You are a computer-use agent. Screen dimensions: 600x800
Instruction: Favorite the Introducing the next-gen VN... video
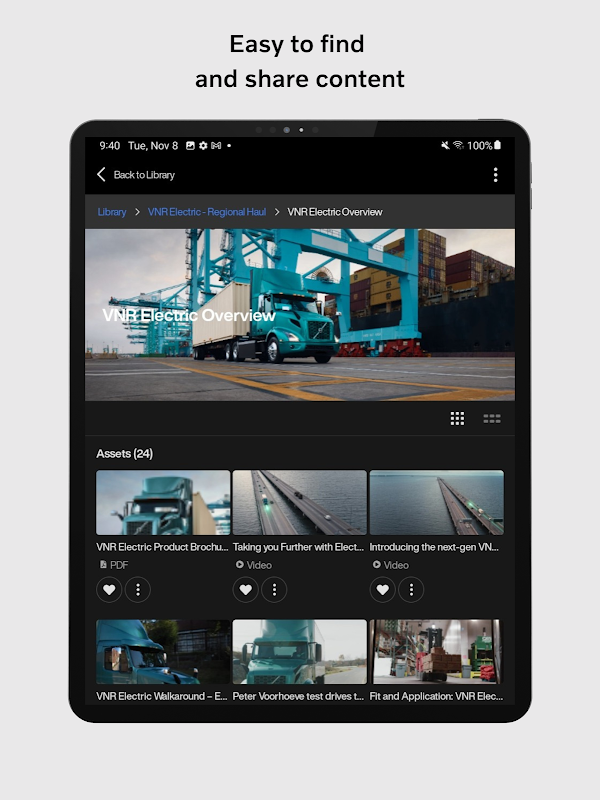tap(382, 590)
